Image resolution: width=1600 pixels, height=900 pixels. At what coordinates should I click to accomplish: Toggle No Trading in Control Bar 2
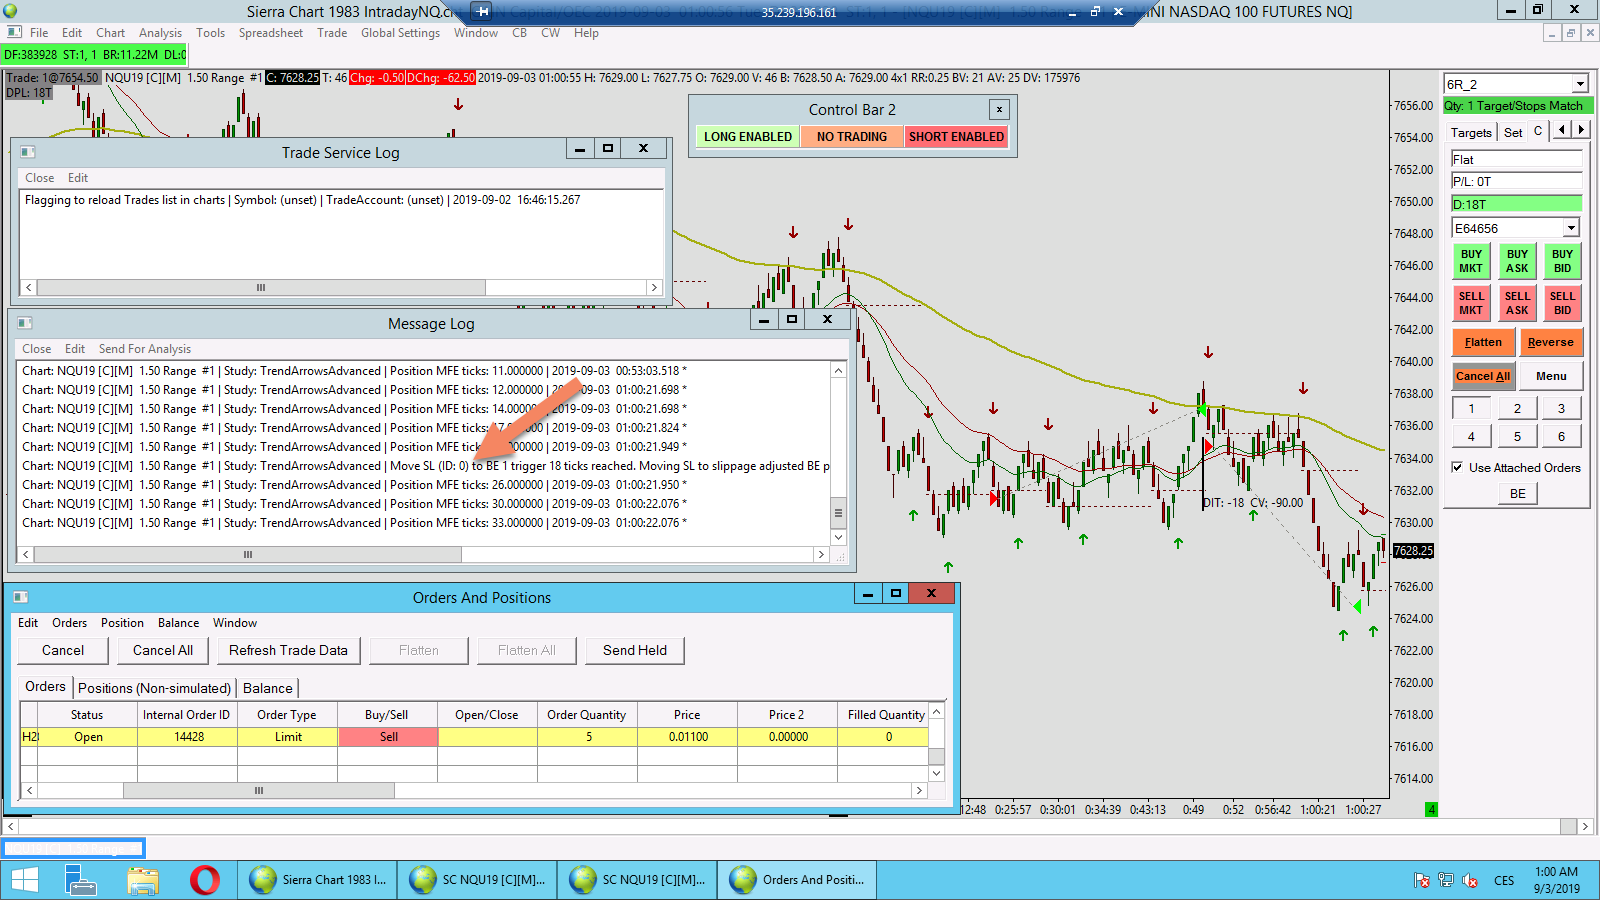[x=852, y=137]
